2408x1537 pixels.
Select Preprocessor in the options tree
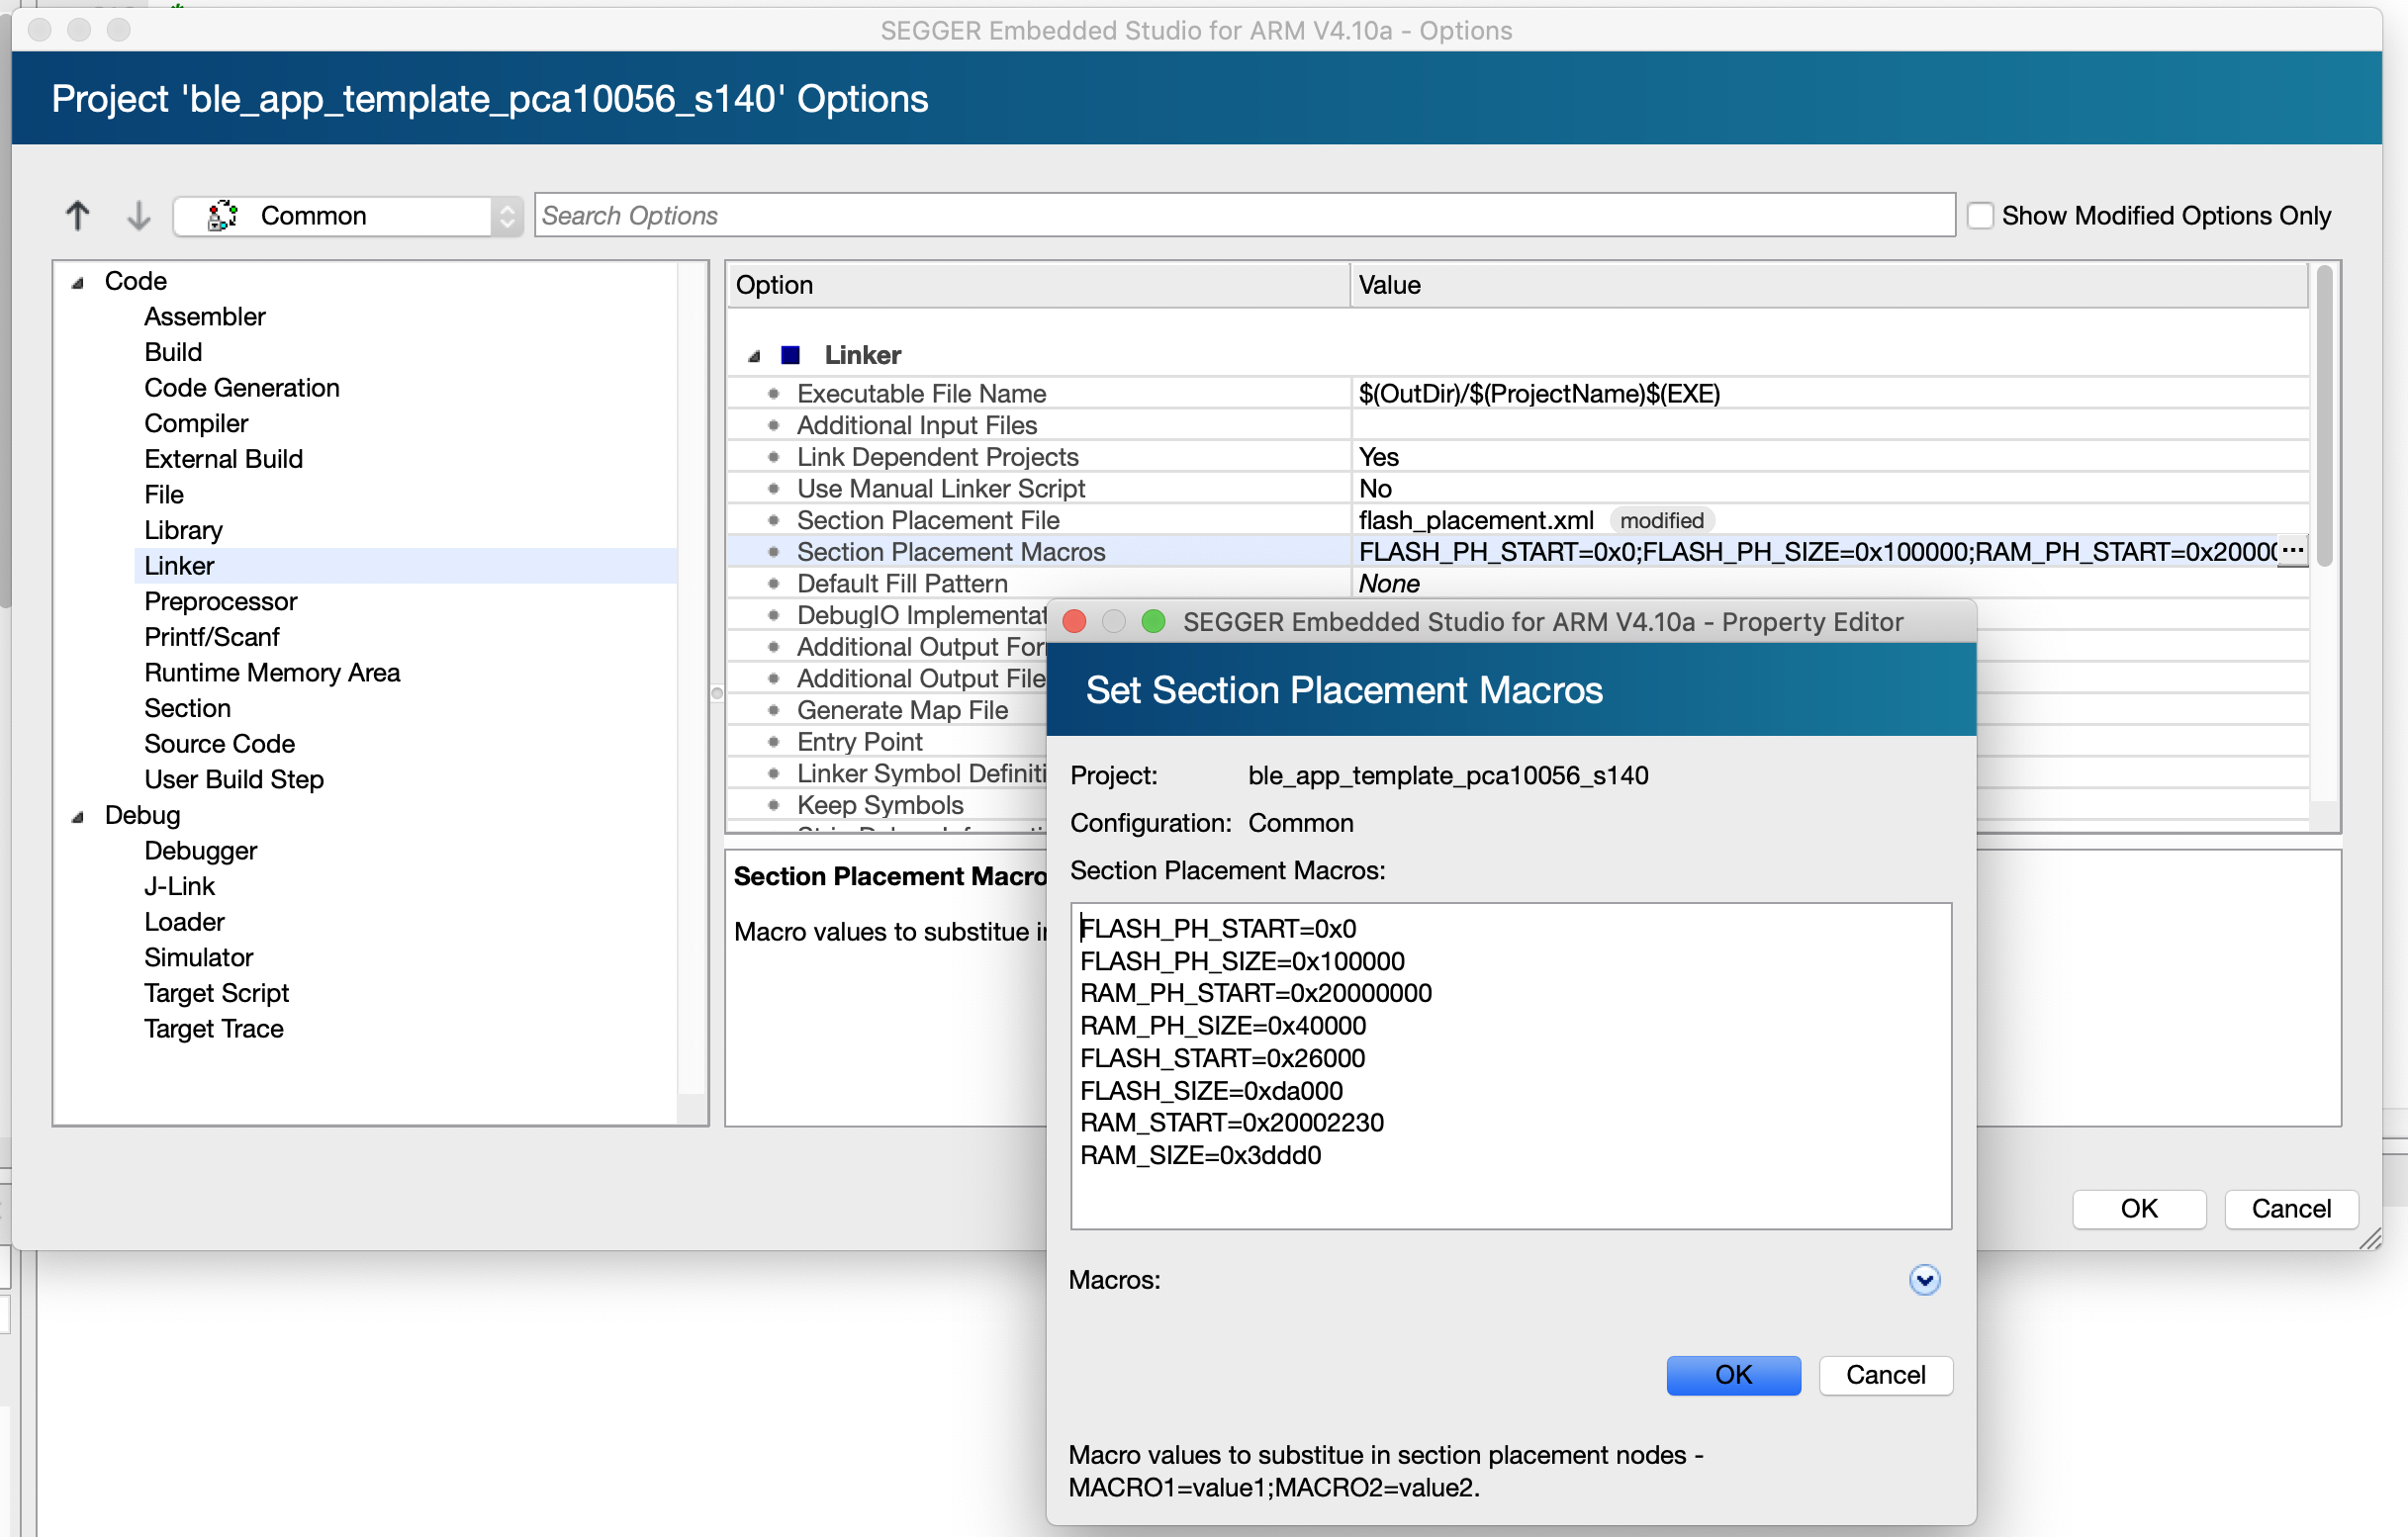click(x=220, y=601)
